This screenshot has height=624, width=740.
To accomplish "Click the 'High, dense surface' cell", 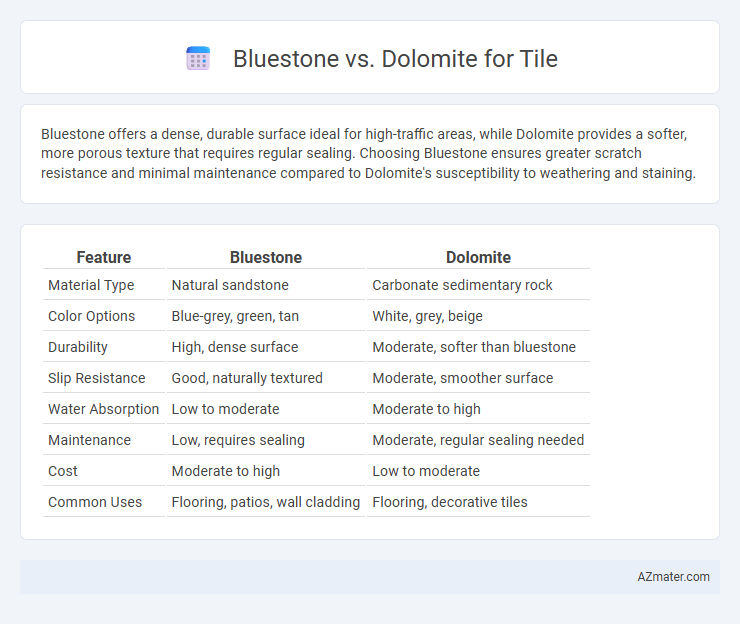I will (235, 347).
